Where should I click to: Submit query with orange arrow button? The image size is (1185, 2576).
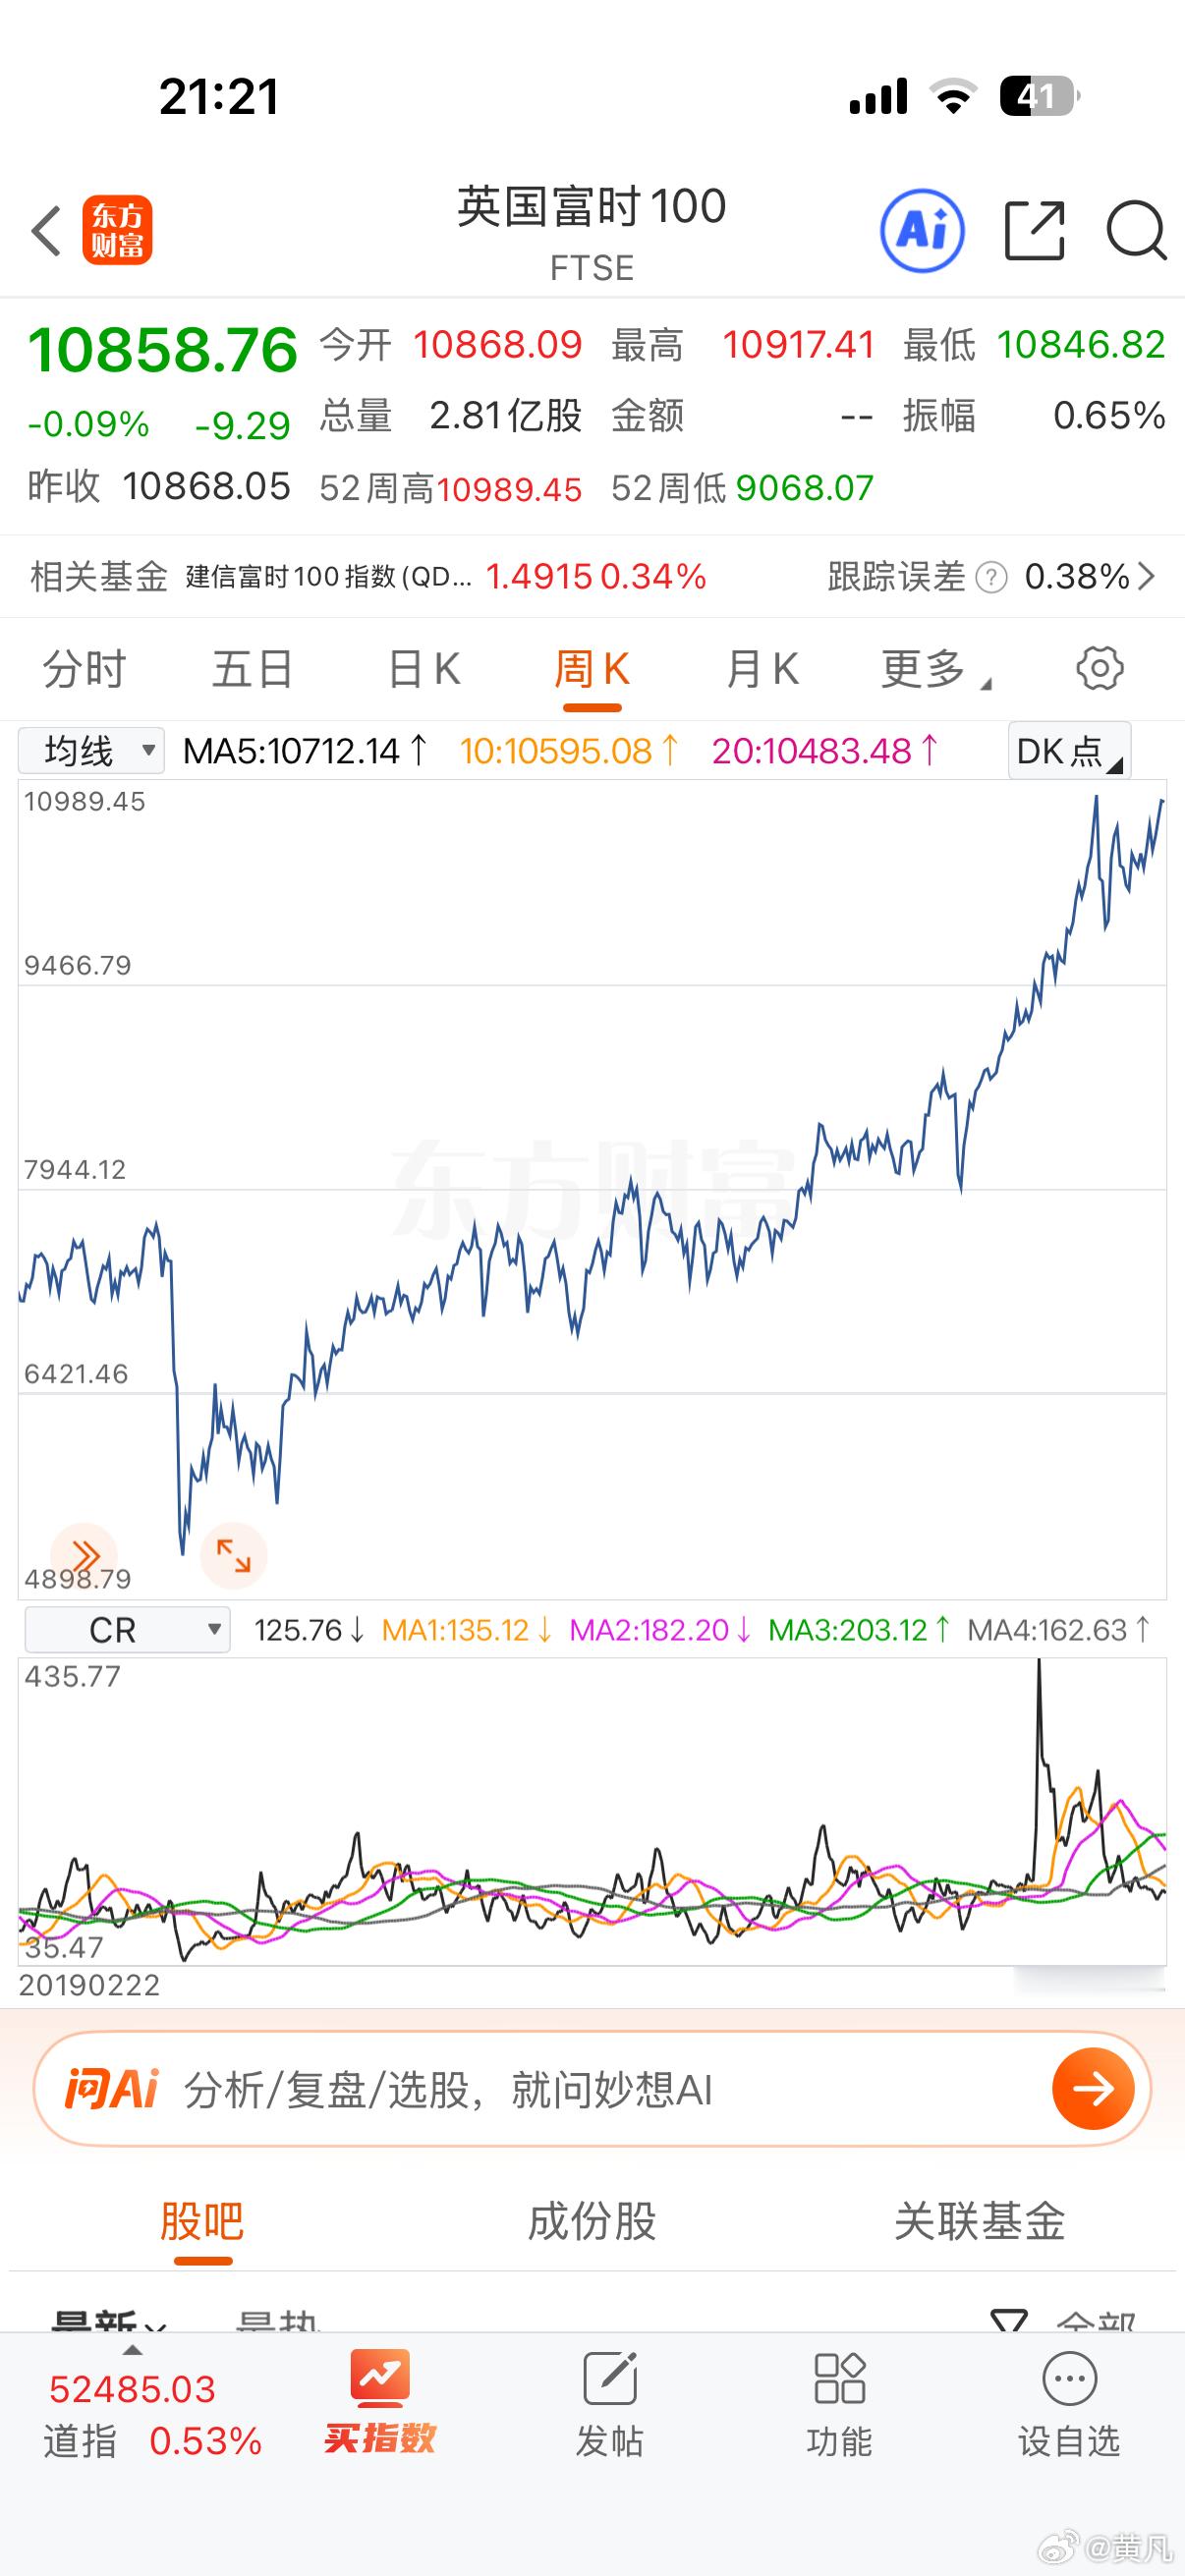[x=1093, y=2089]
